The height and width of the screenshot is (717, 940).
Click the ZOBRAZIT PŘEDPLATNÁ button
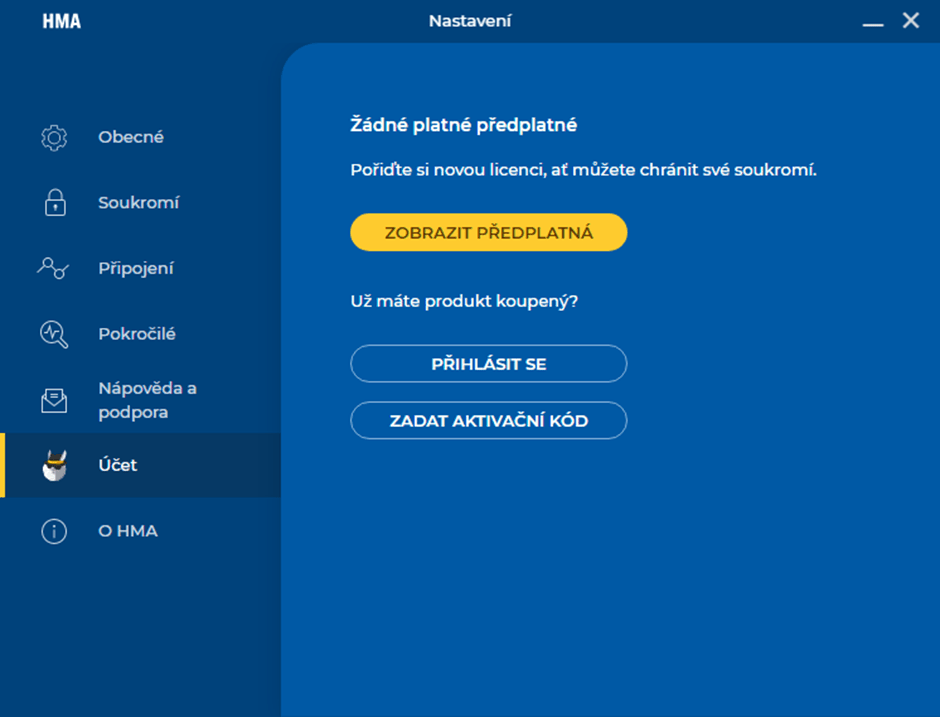[488, 231]
